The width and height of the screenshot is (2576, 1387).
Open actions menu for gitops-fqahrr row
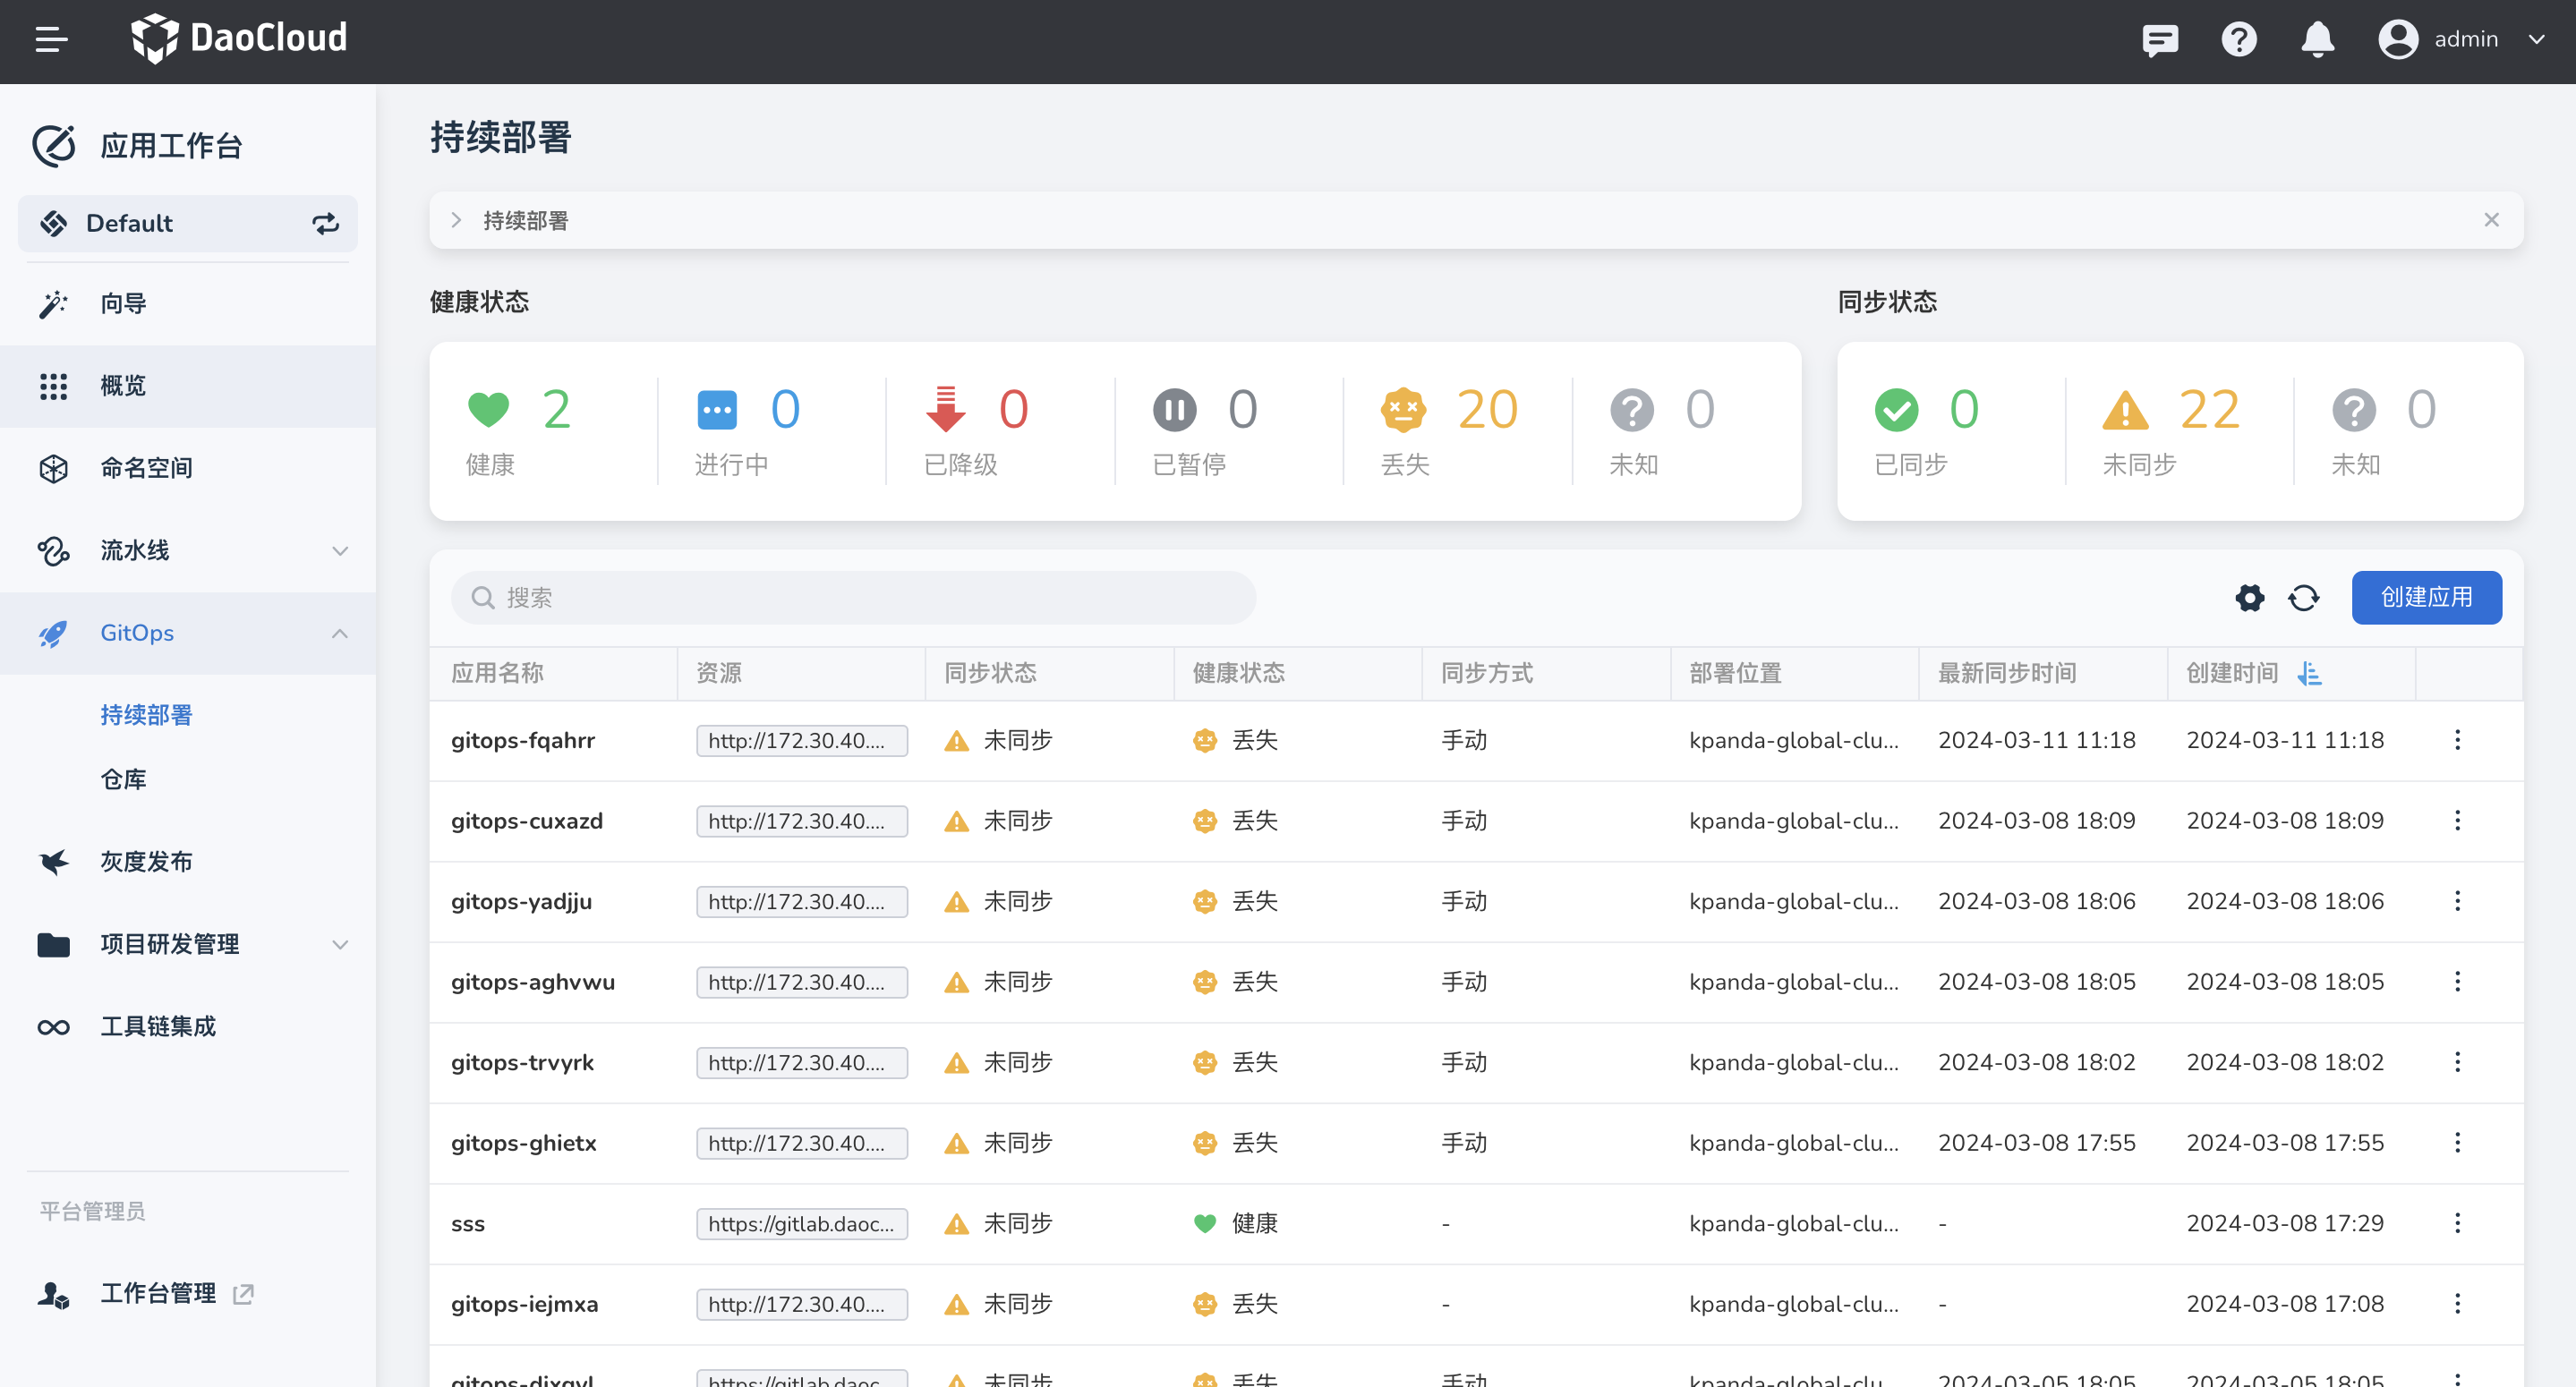click(x=2457, y=740)
